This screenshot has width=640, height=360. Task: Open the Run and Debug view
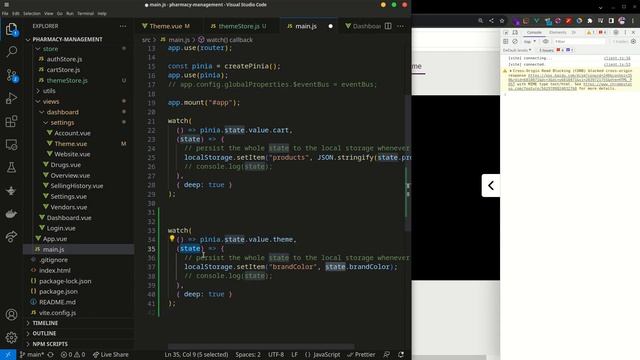[x=11, y=98]
